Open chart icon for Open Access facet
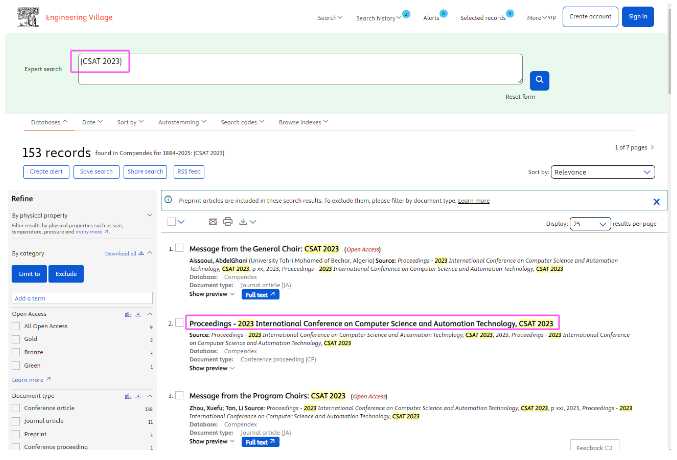 click(128, 314)
